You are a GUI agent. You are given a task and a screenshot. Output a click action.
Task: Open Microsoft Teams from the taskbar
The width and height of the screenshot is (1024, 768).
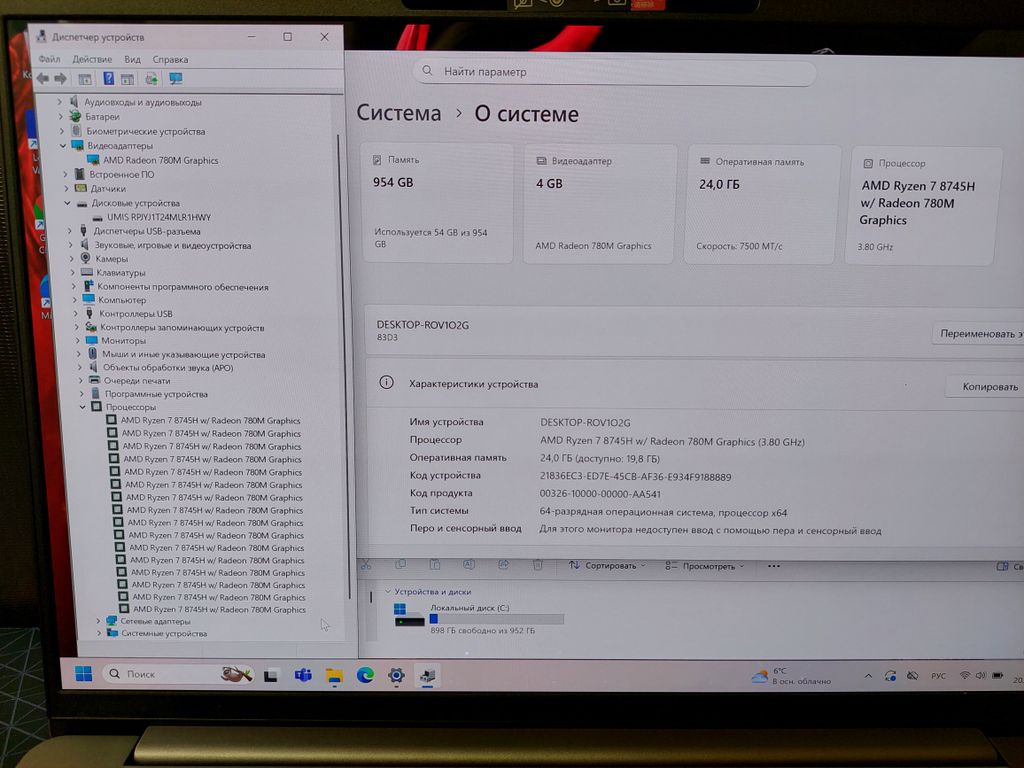click(x=303, y=675)
